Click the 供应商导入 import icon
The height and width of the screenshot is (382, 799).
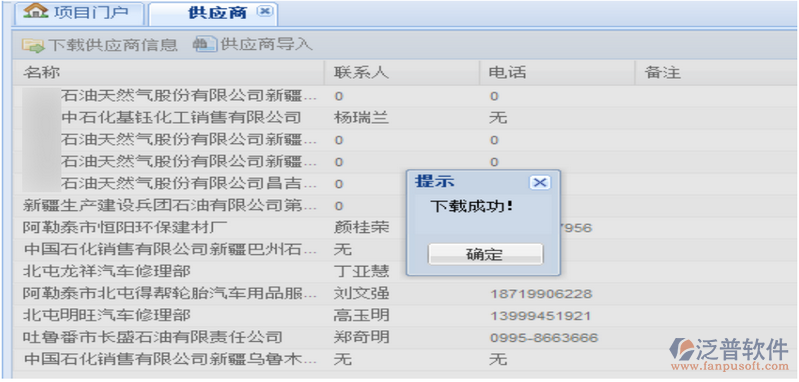pos(204,44)
